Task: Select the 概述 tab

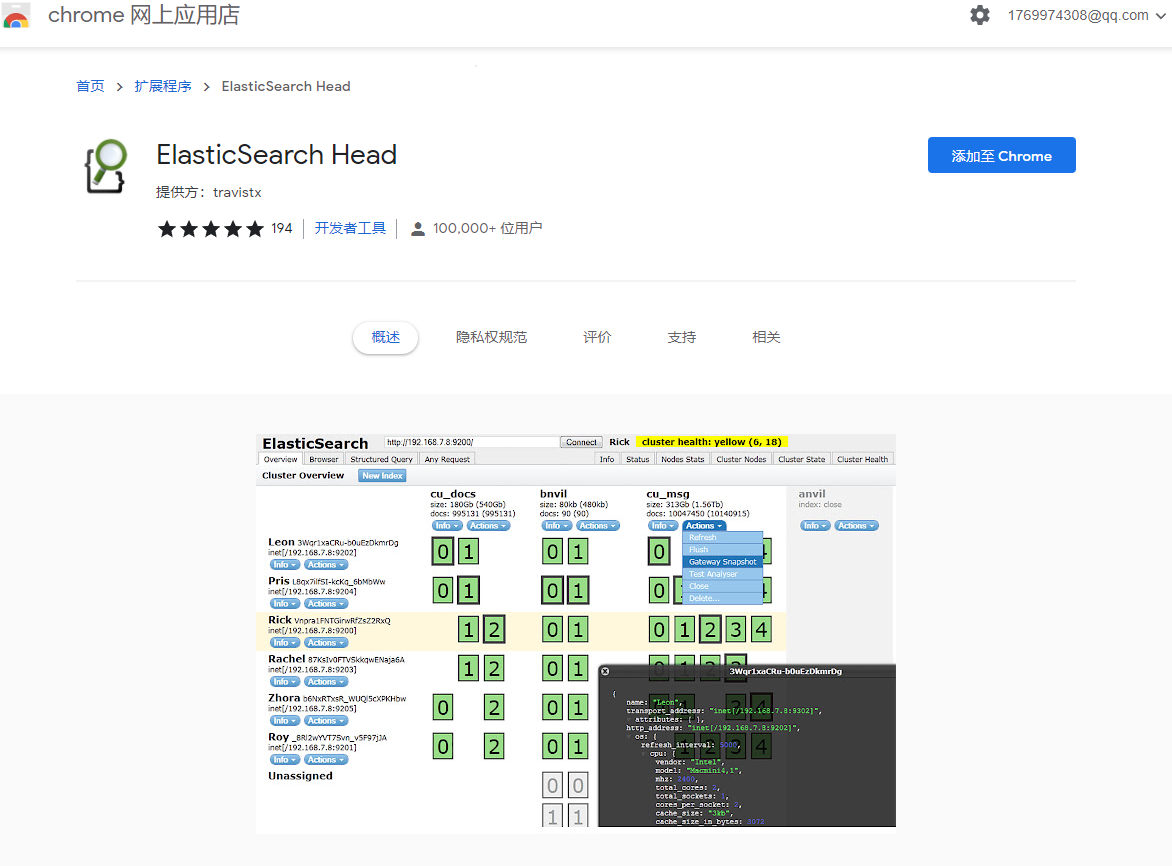Action: 386,338
